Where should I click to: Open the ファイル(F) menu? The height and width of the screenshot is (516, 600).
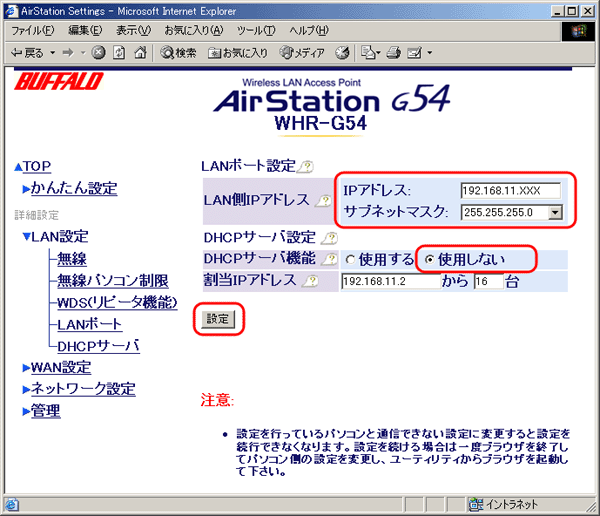click(x=33, y=31)
